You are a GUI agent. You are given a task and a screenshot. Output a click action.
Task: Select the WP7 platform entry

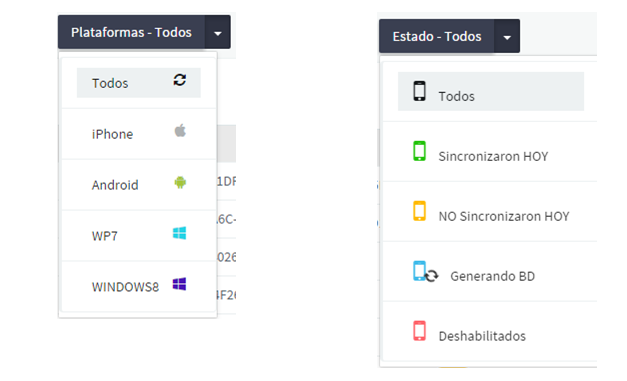pyautogui.click(x=139, y=236)
